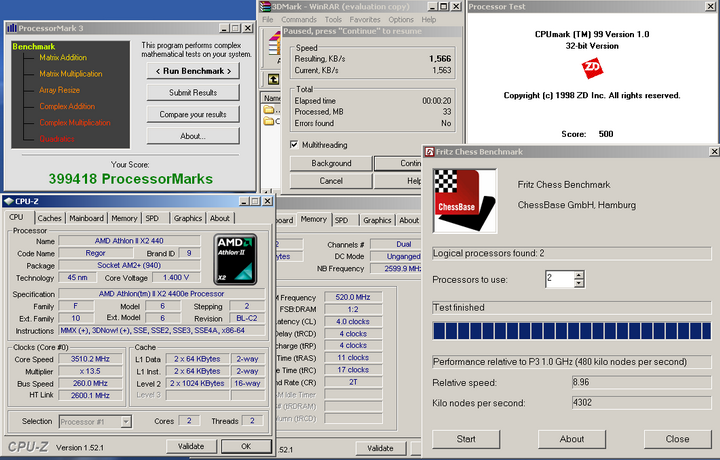
Task: Click the Benchmark root tree node
Action: point(34,46)
